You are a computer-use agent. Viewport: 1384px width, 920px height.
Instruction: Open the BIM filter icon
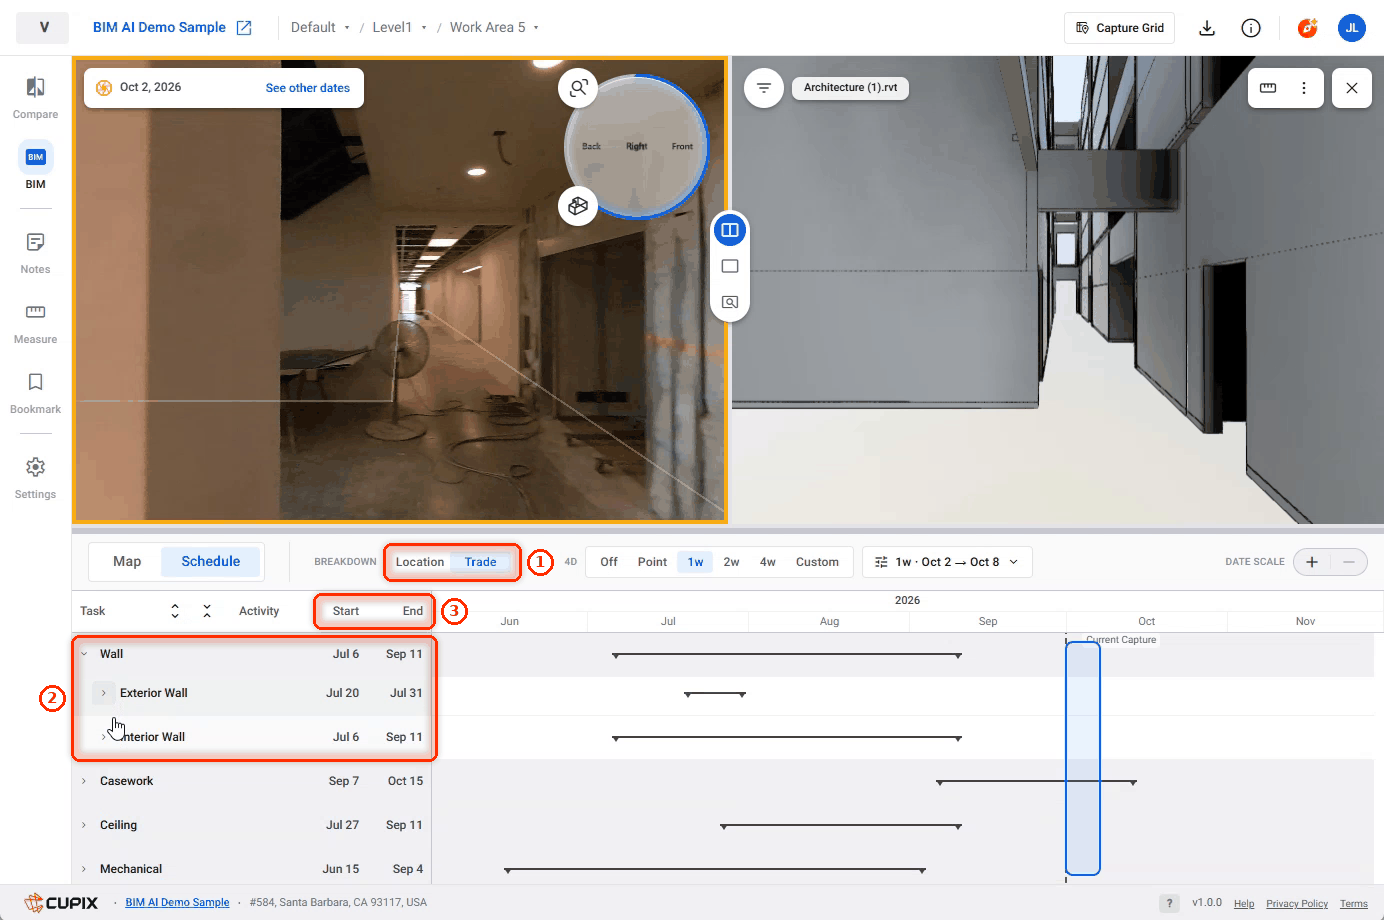tap(764, 88)
